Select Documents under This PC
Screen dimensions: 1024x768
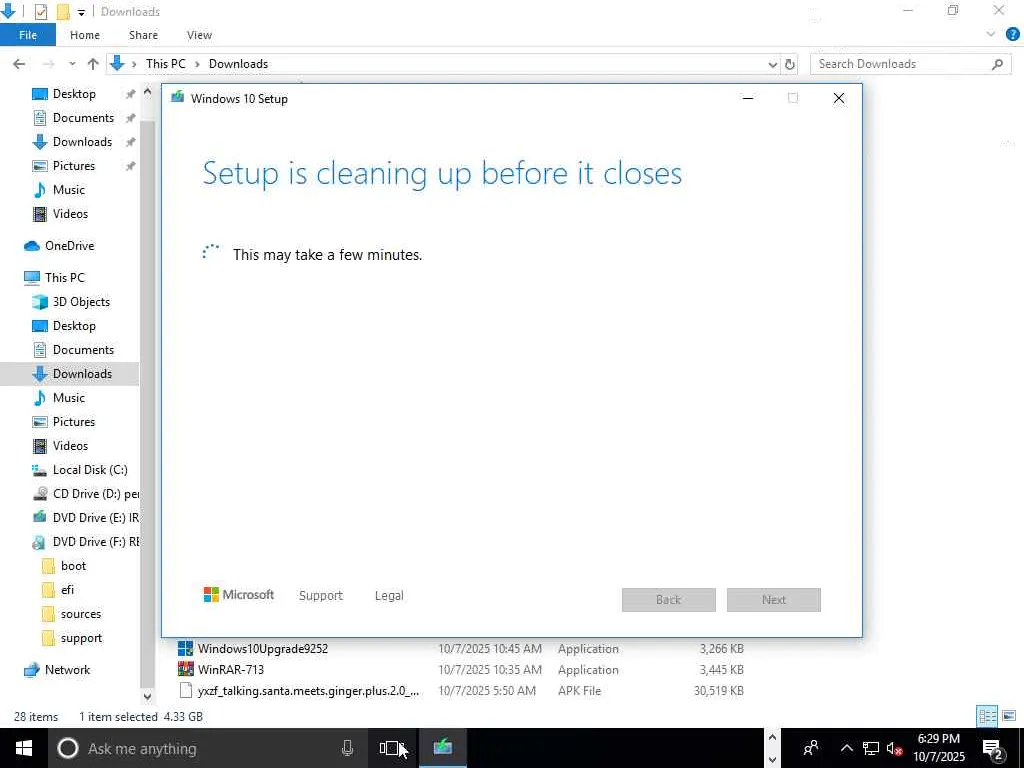click(x=83, y=350)
